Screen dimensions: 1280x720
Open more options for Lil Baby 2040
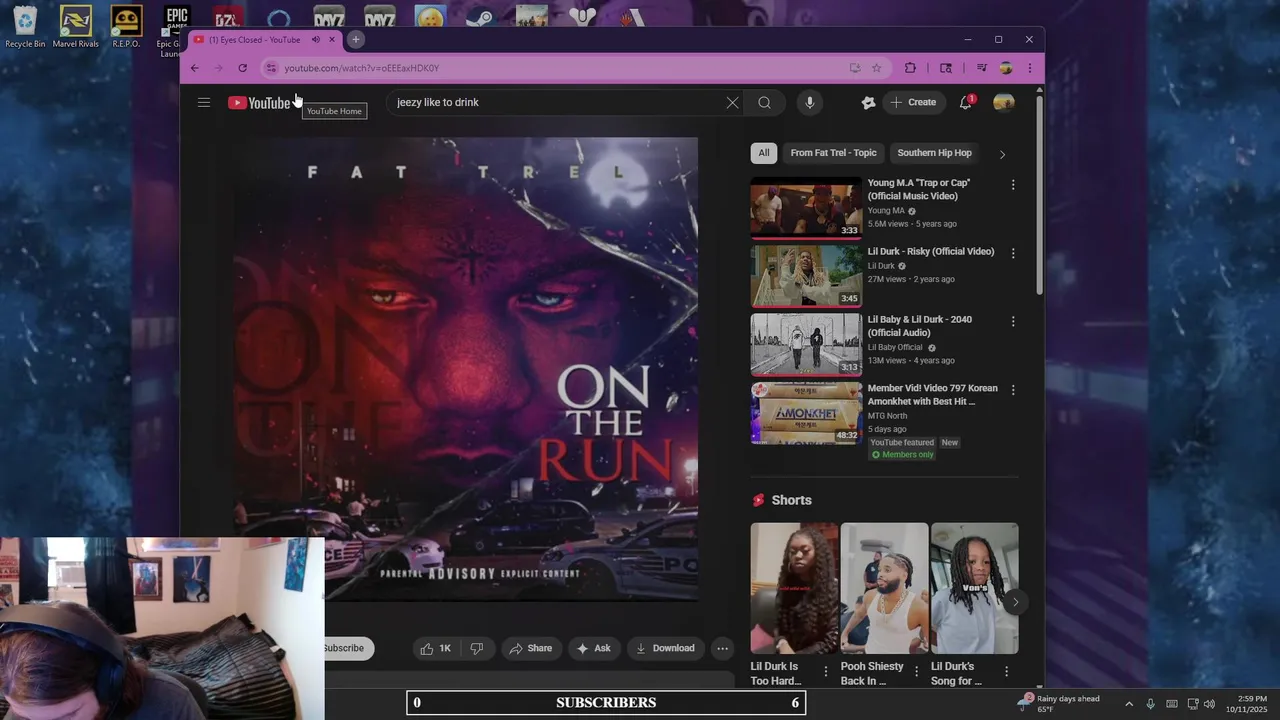(1013, 321)
